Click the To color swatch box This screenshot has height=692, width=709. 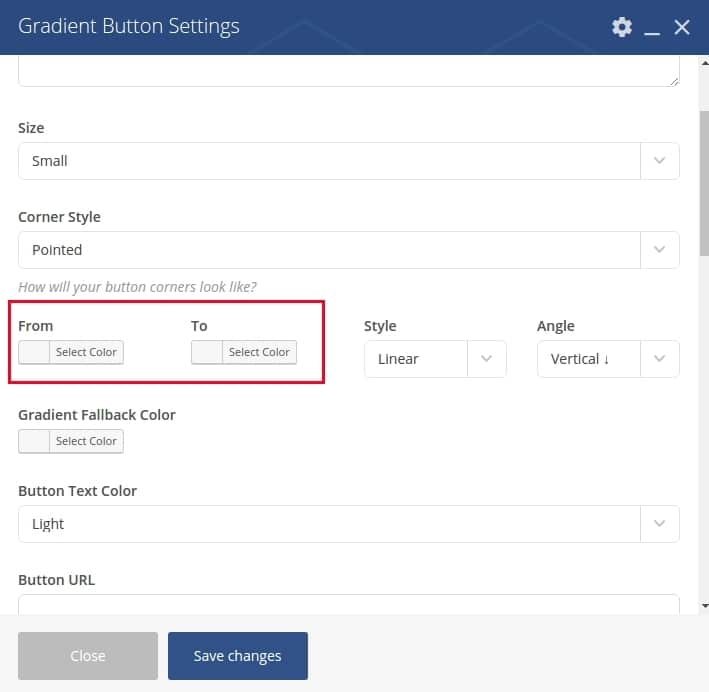click(207, 352)
